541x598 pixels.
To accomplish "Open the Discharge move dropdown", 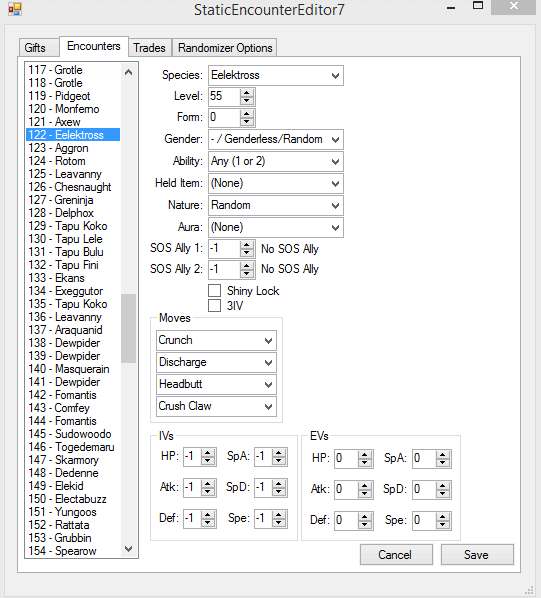I will pos(216,362).
